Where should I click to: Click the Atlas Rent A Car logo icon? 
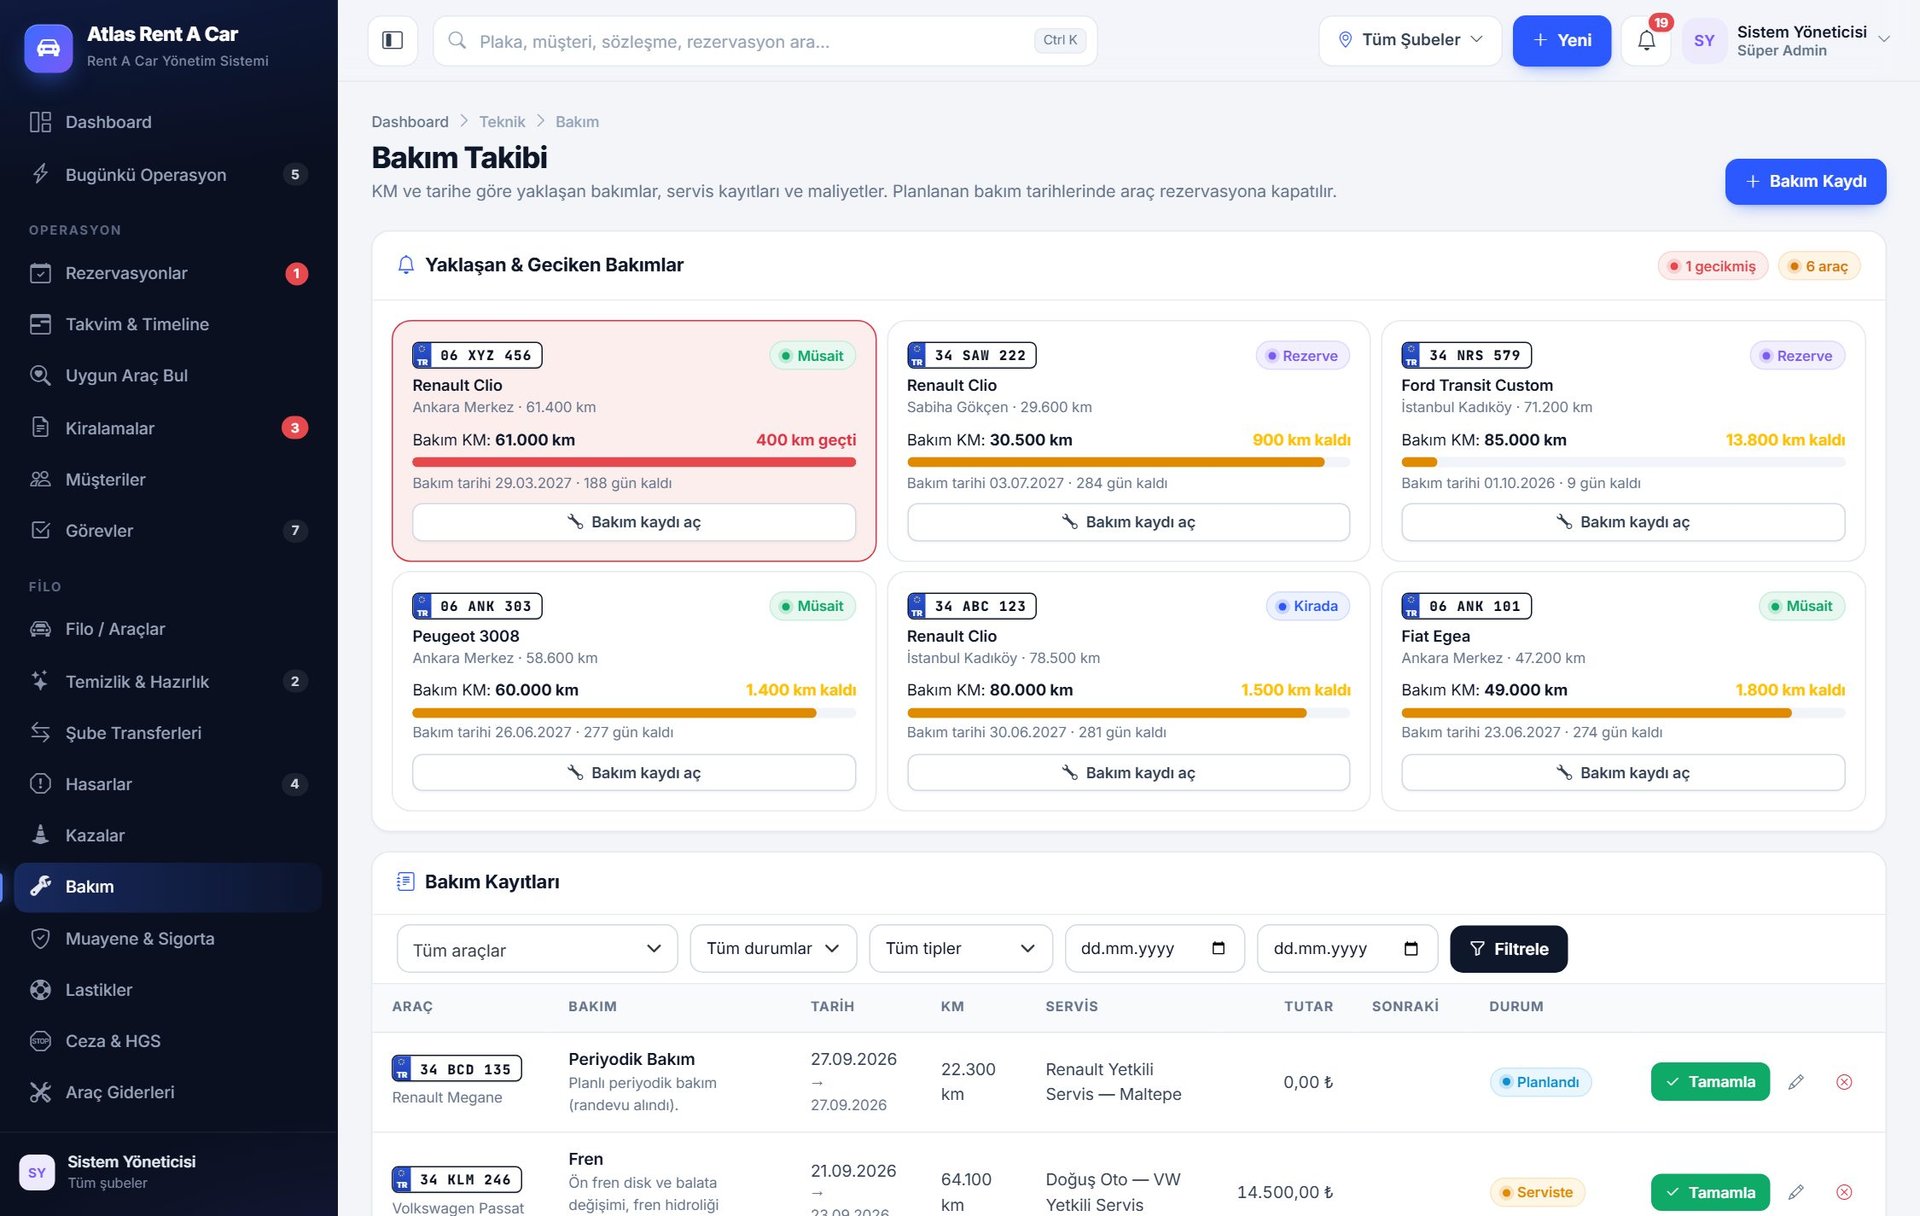click(x=48, y=47)
